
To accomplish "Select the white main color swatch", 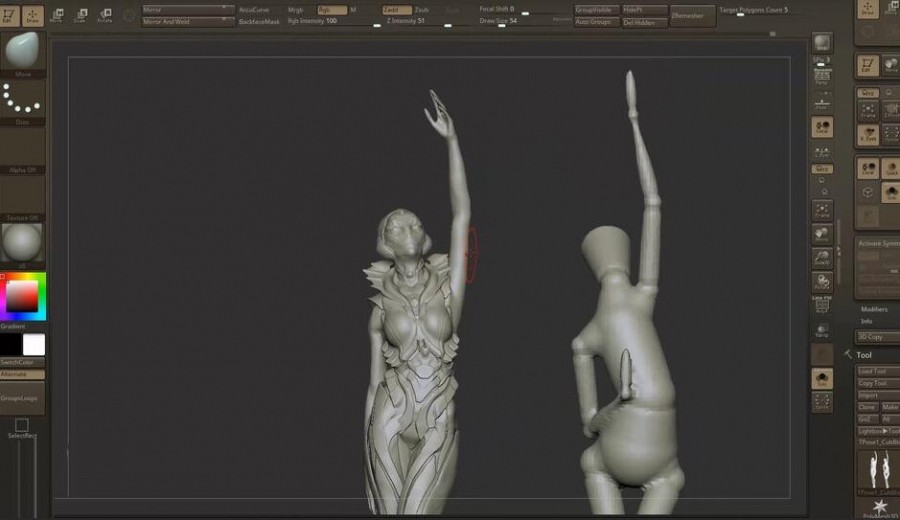I will [x=34, y=344].
